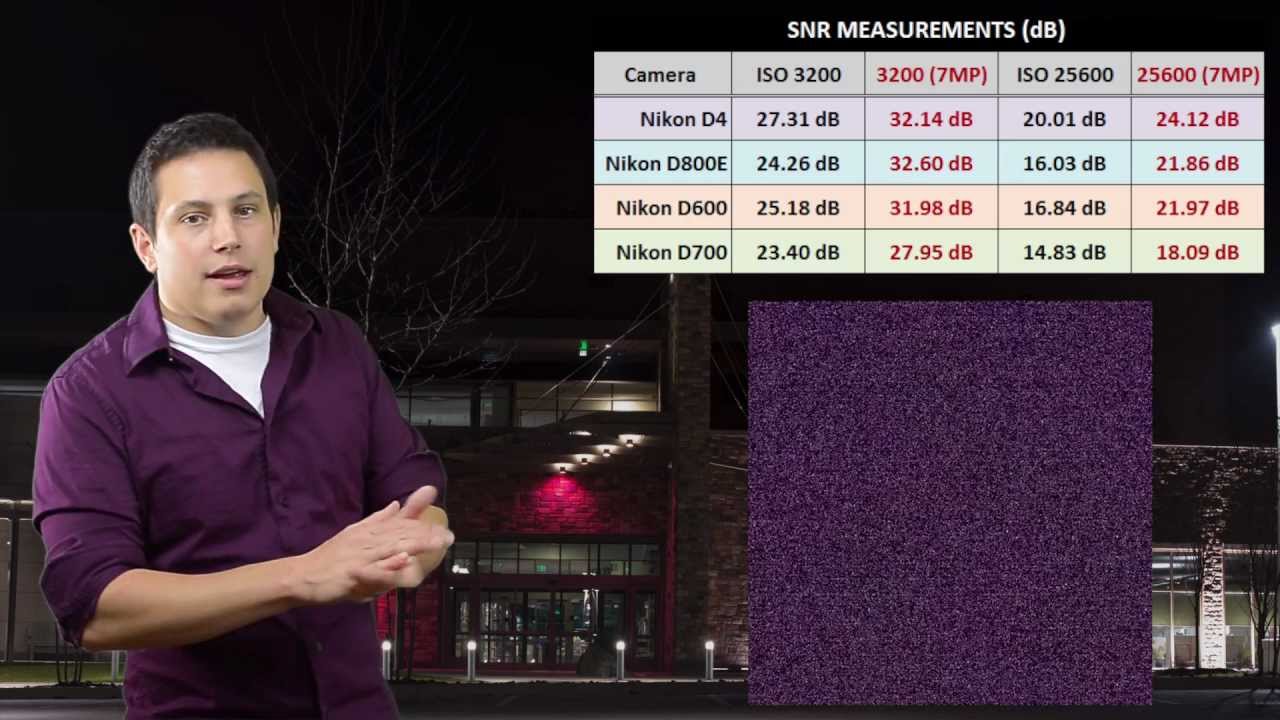The height and width of the screenshot is (720, 1280).
Task: Select the "18.09 dB" value
Action: click(x=1198, y=252)
